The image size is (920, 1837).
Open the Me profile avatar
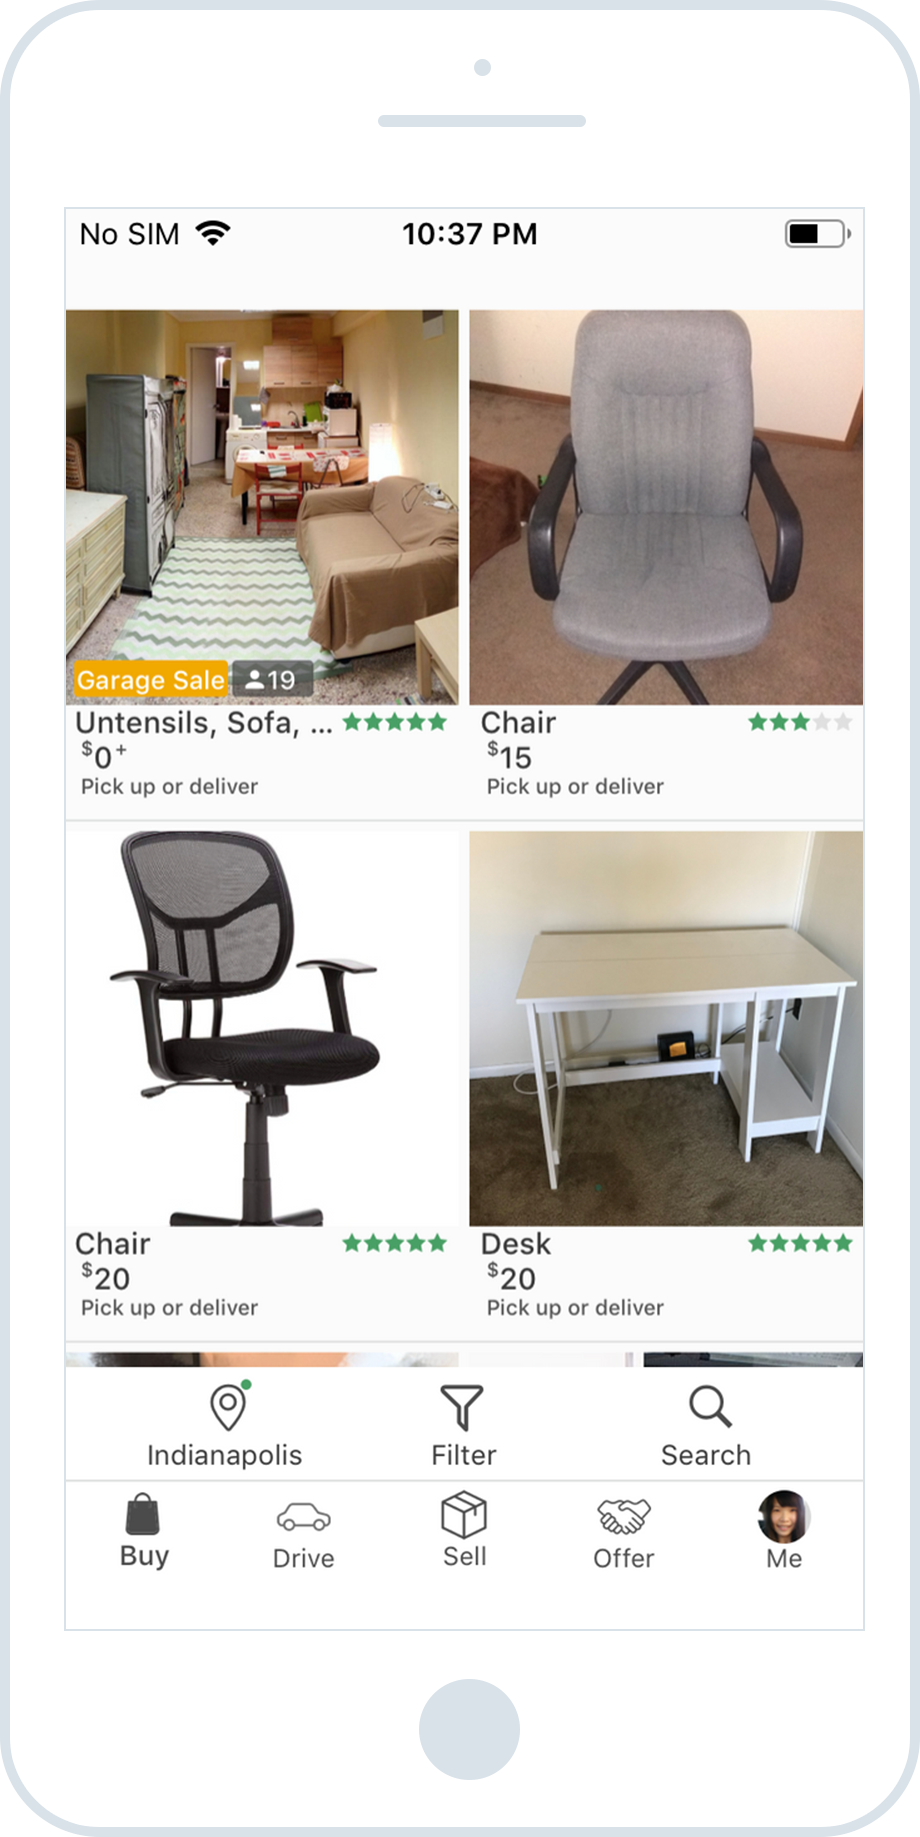tap(784, 1516)
